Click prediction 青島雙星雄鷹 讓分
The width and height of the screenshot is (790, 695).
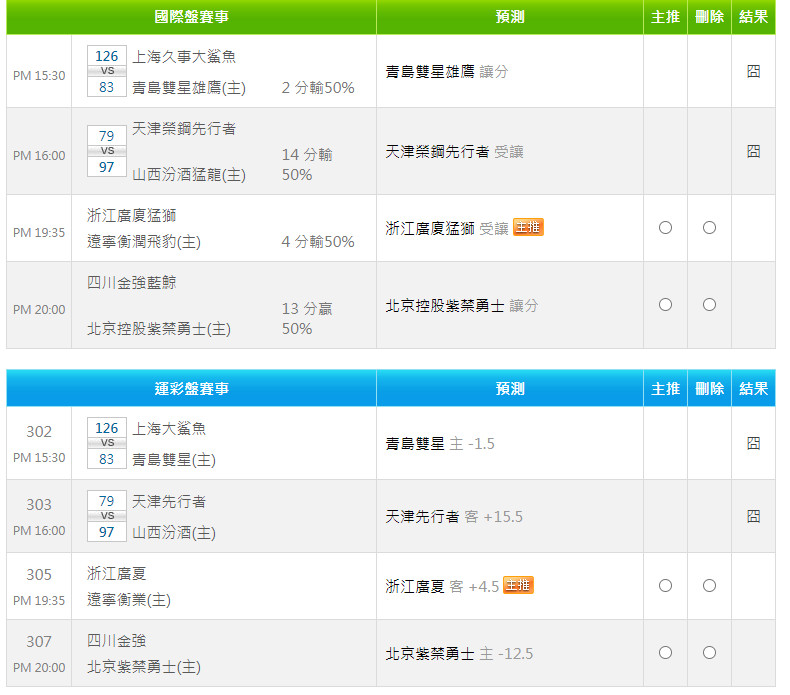click(x=447, y=72)
